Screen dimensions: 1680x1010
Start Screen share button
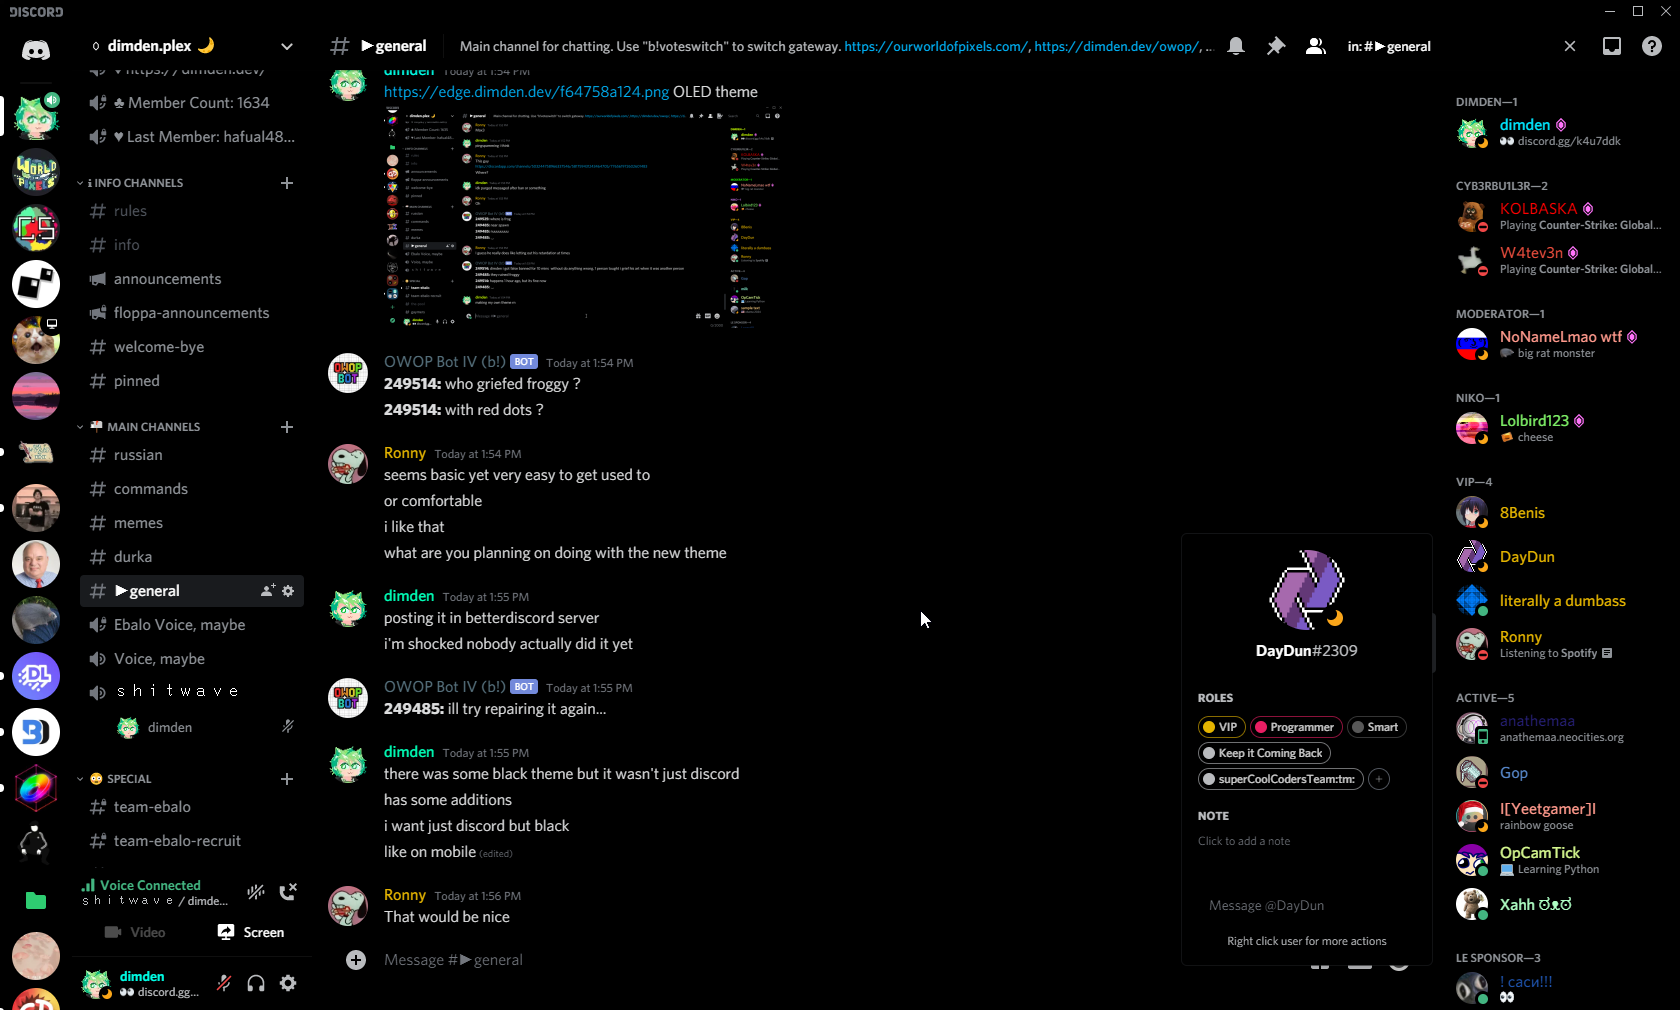[x=251, y=932]
